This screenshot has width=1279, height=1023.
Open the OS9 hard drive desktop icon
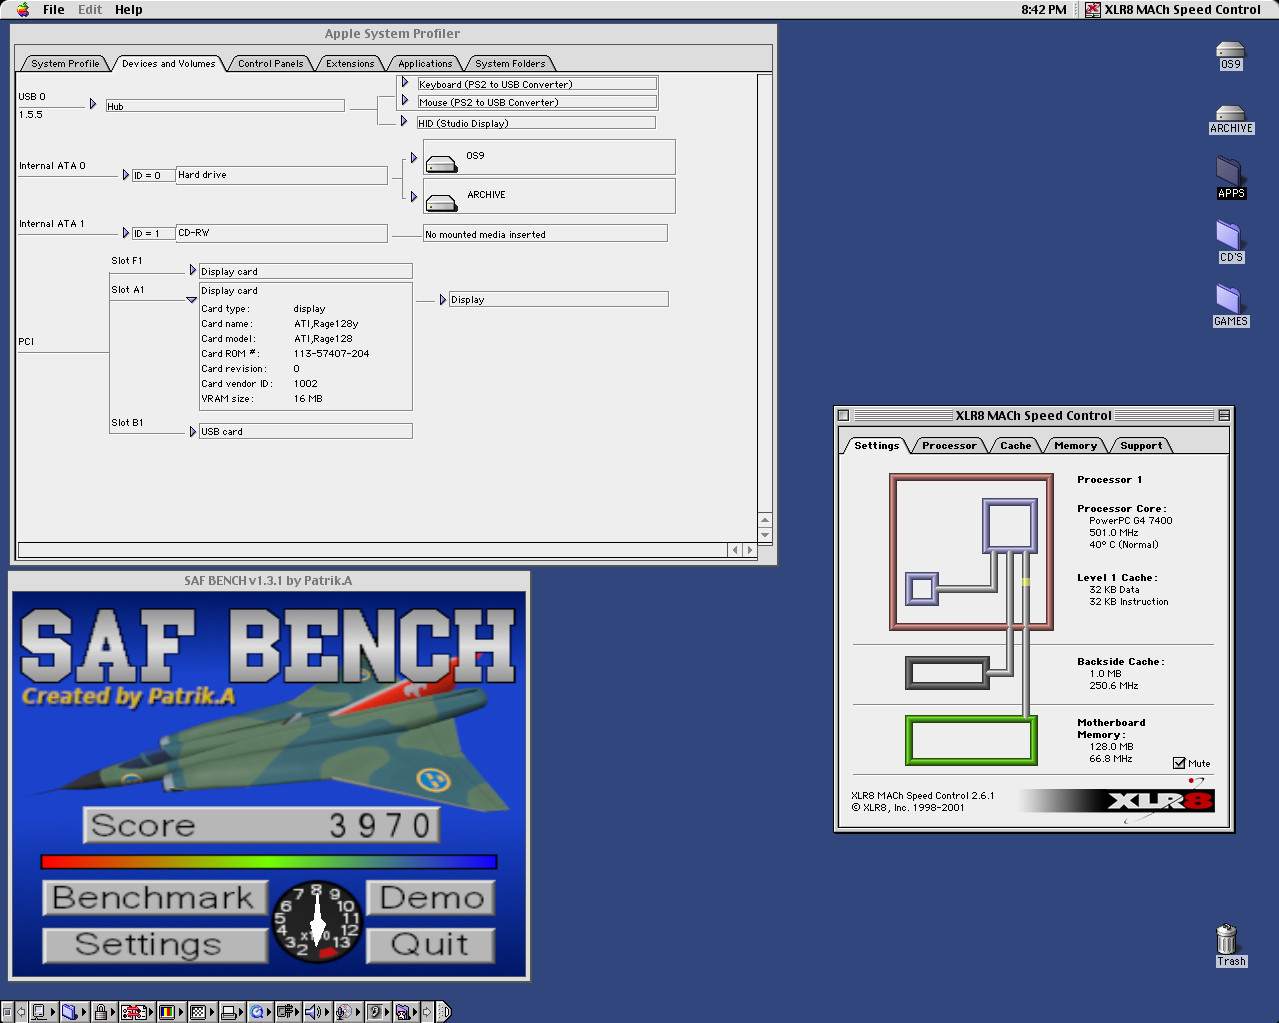click(x=1230, y=52)
